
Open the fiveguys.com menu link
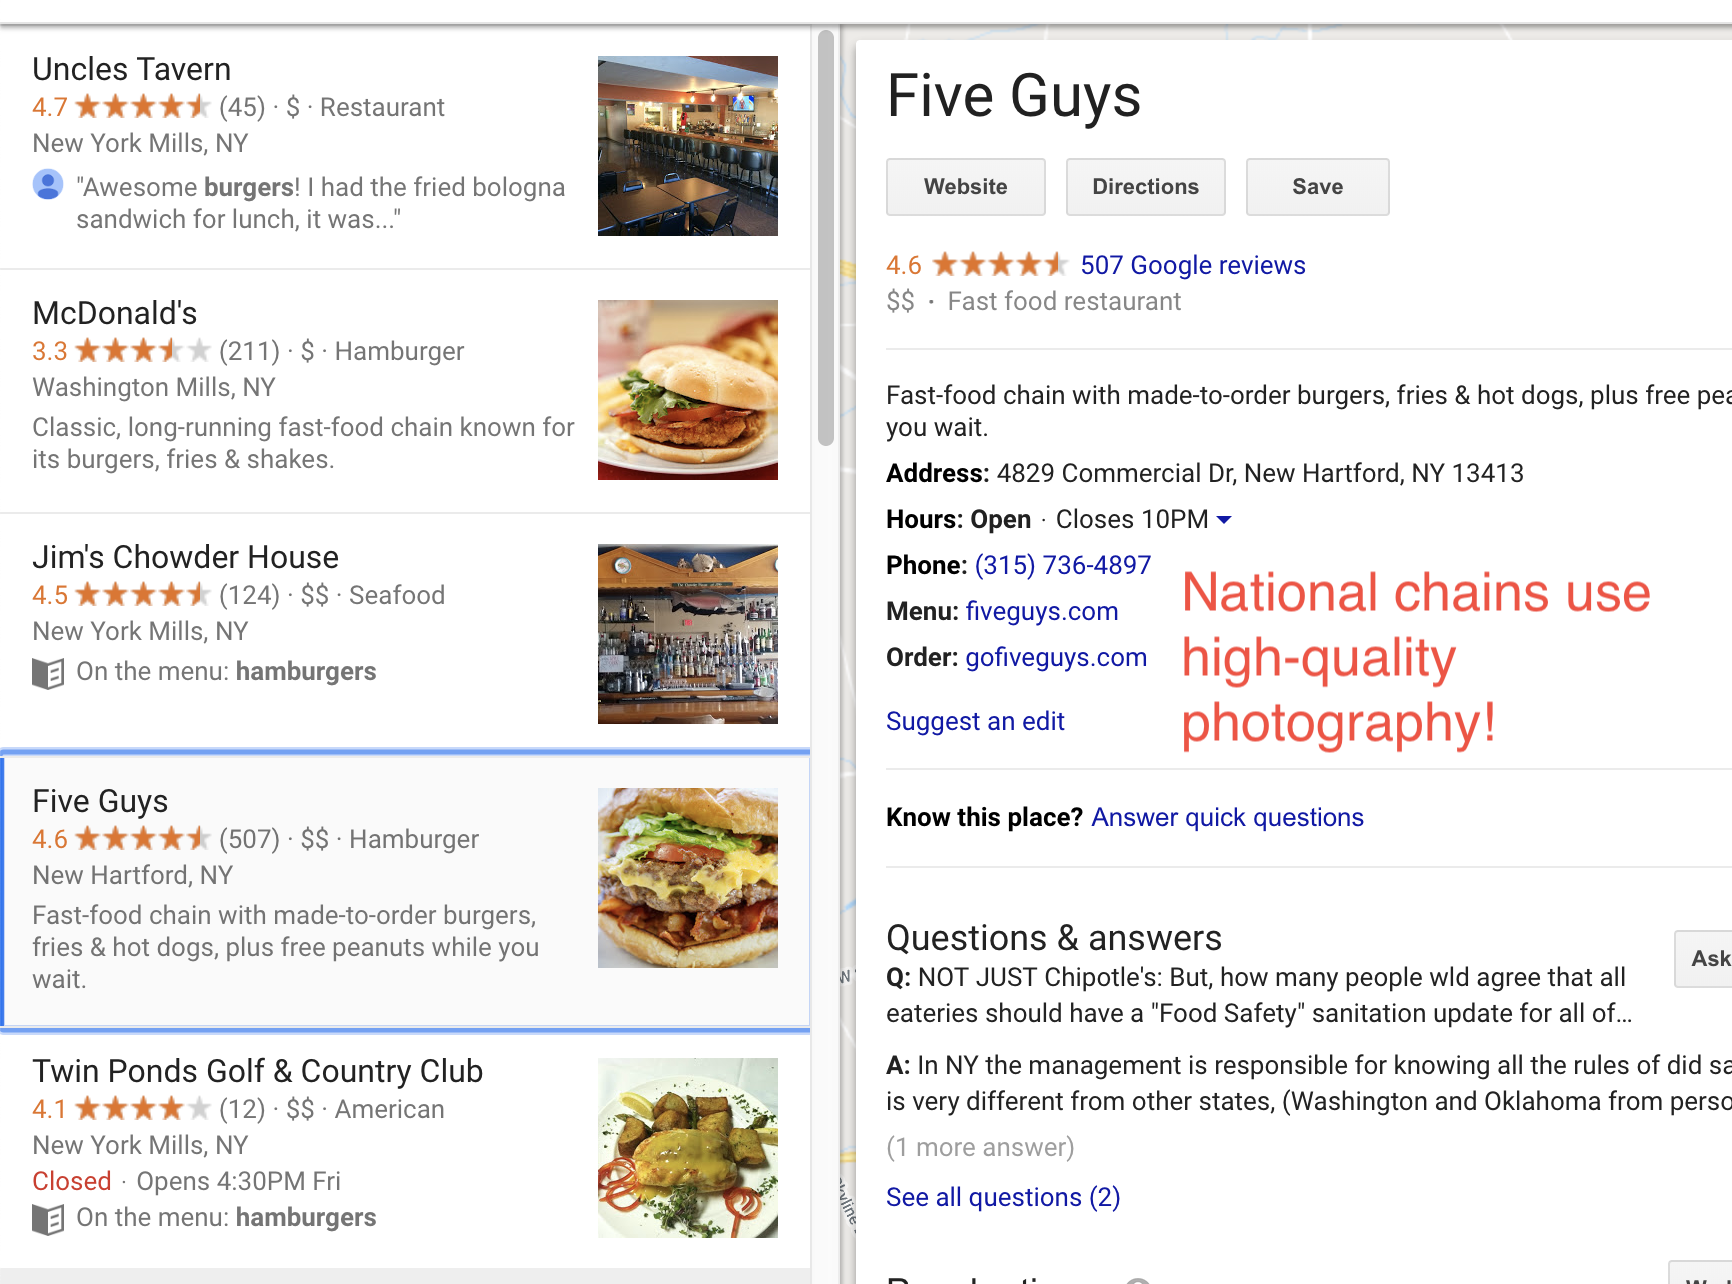pyautogui.click(x=1042, y=610)
